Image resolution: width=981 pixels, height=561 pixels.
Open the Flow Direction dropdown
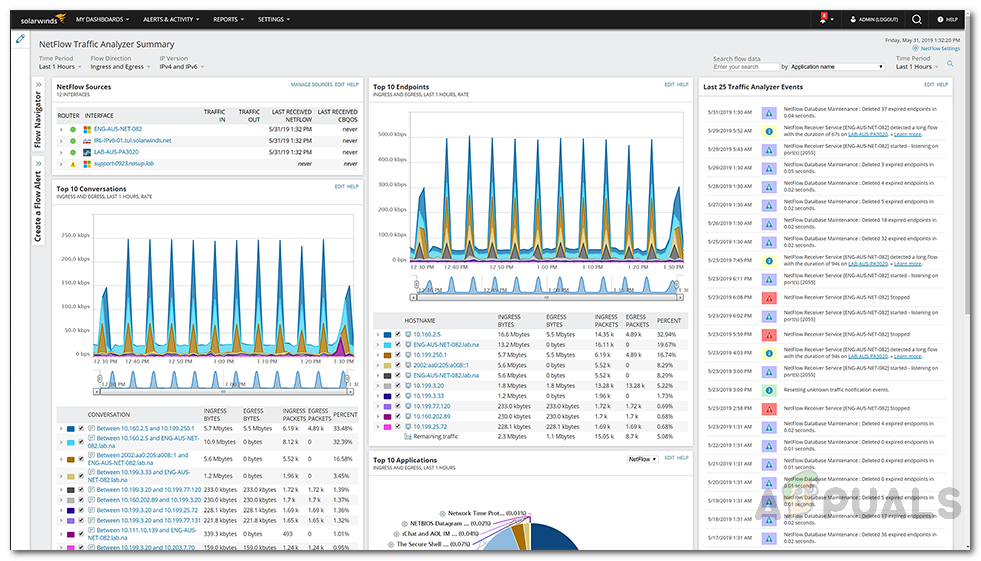click(x=118, y=67)
